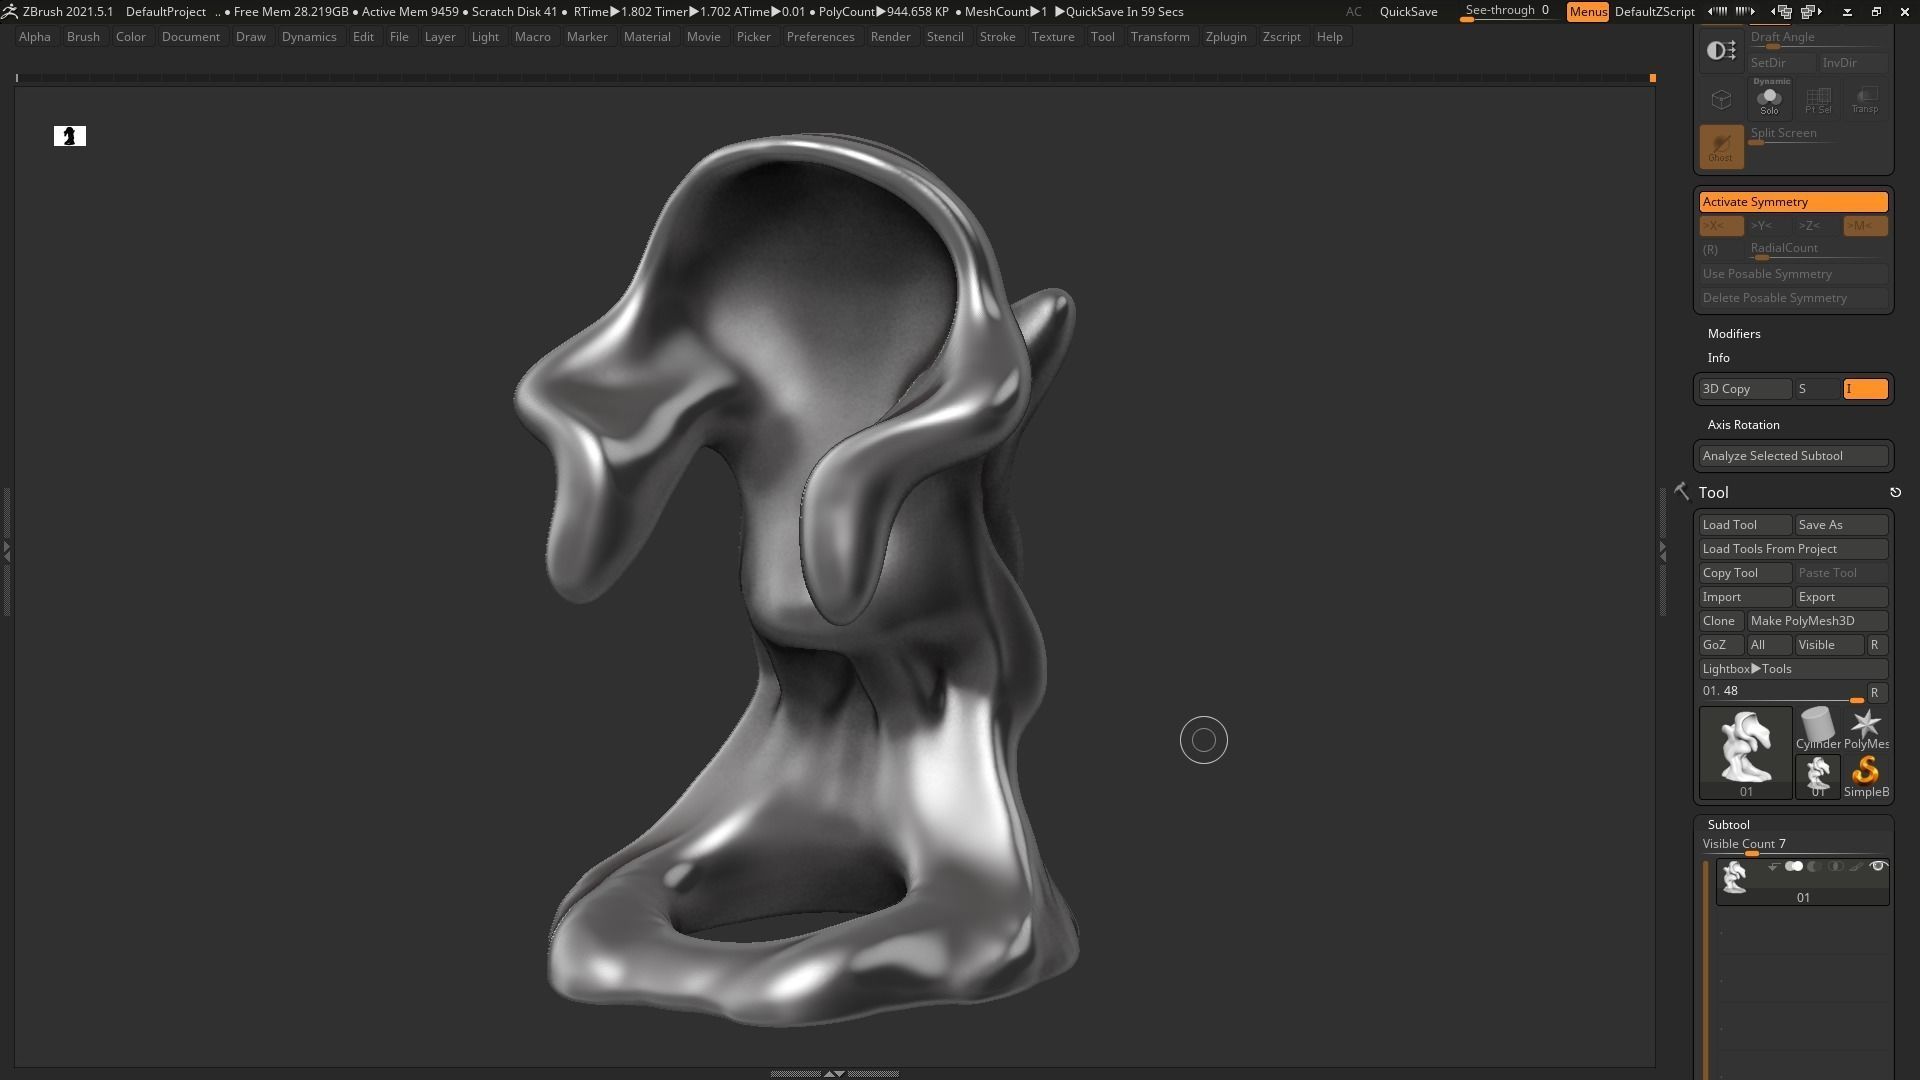Toggle Y axis symmetry
Image resolution: width=1920 pixels, height=1080 pixels.
tap(1769, 226)
